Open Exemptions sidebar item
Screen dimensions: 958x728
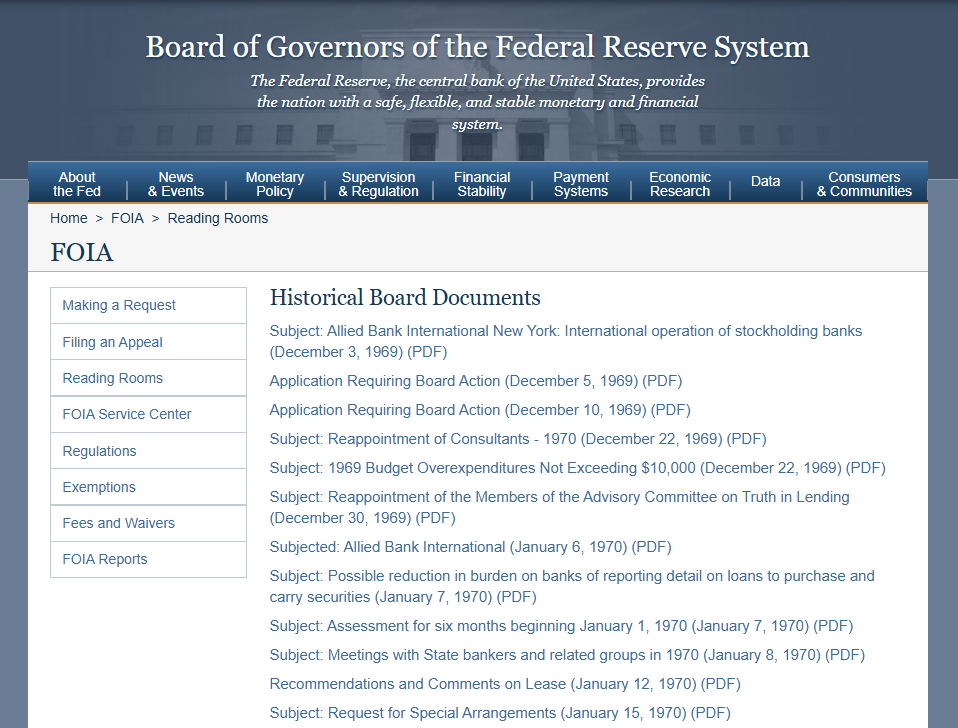pyautogui.click(x=148, y=487)
